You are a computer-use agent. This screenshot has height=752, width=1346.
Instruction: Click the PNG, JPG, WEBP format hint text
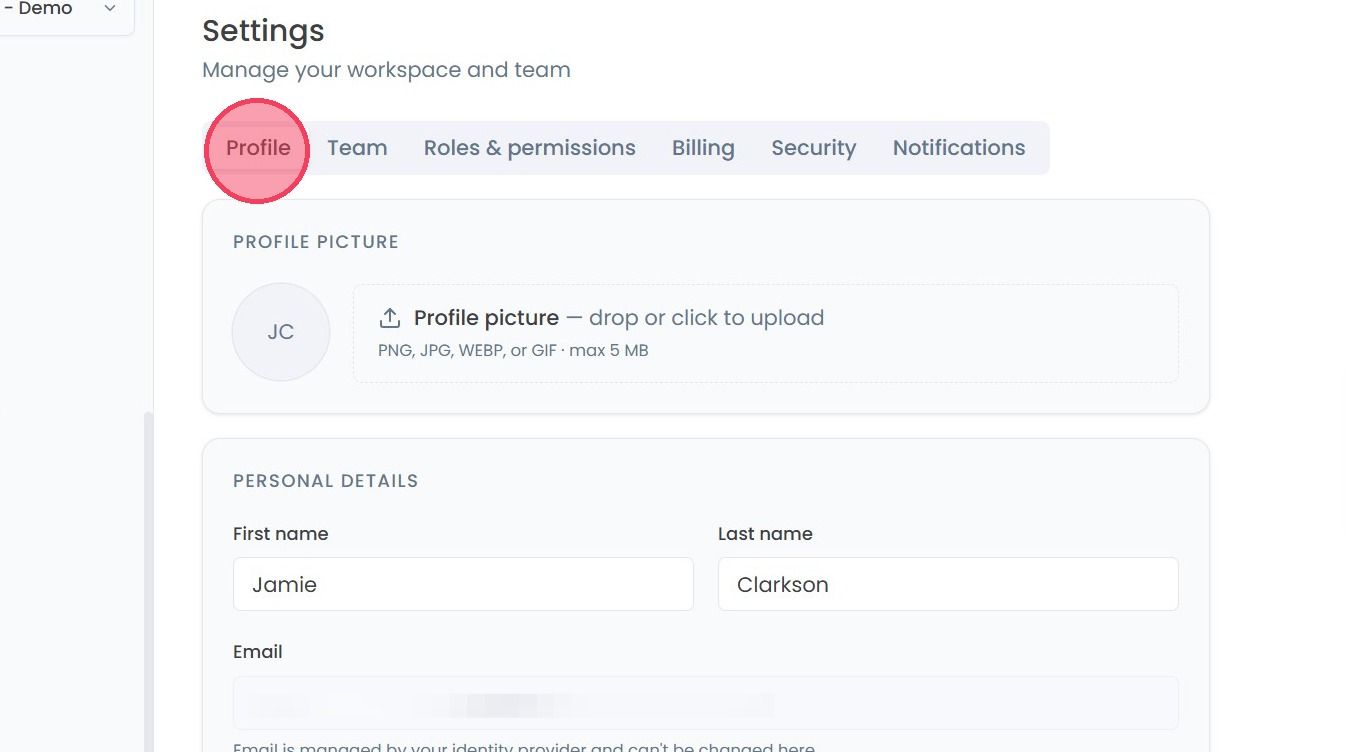513,351
